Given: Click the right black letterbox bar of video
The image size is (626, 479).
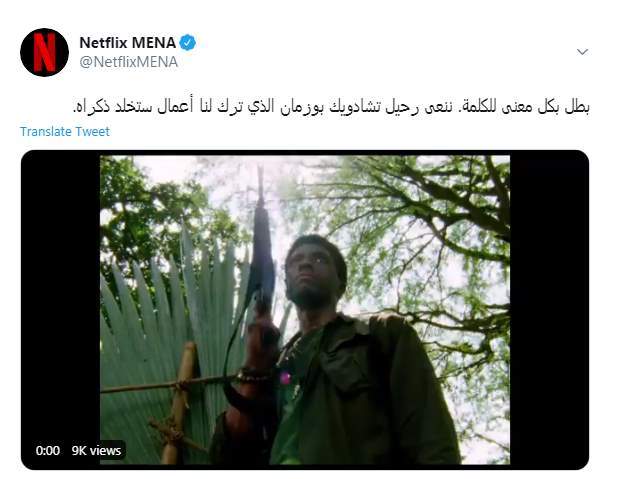Looking at the screenshot, I should pyautogui.click(x=549, y=310).
